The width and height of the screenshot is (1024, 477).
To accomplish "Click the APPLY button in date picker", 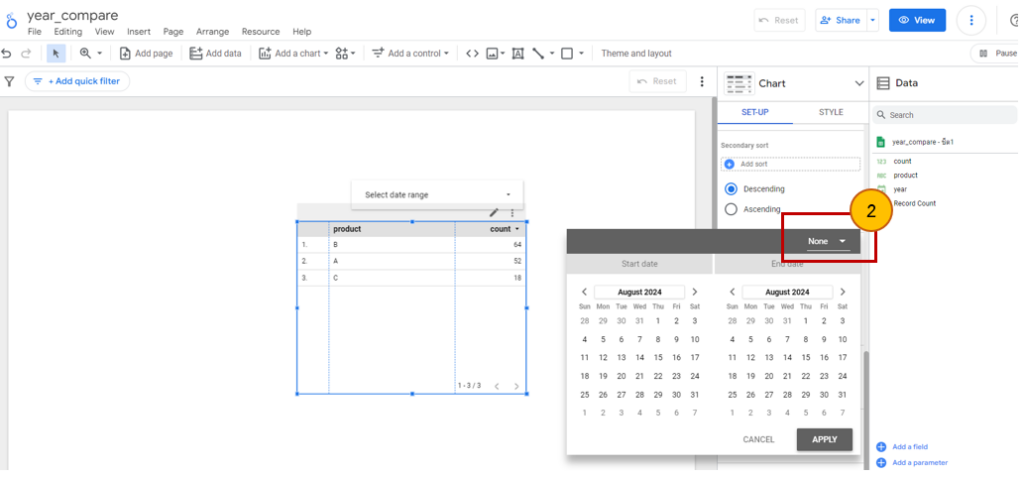I will (x=824, y=439).
